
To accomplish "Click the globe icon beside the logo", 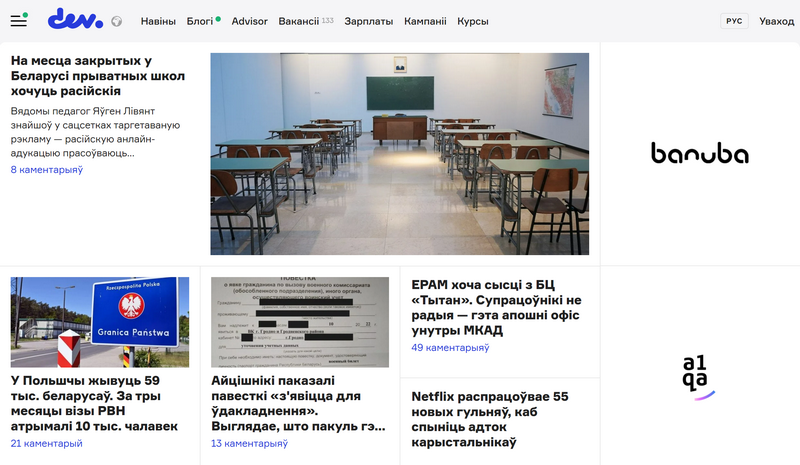I will point(116,21).
